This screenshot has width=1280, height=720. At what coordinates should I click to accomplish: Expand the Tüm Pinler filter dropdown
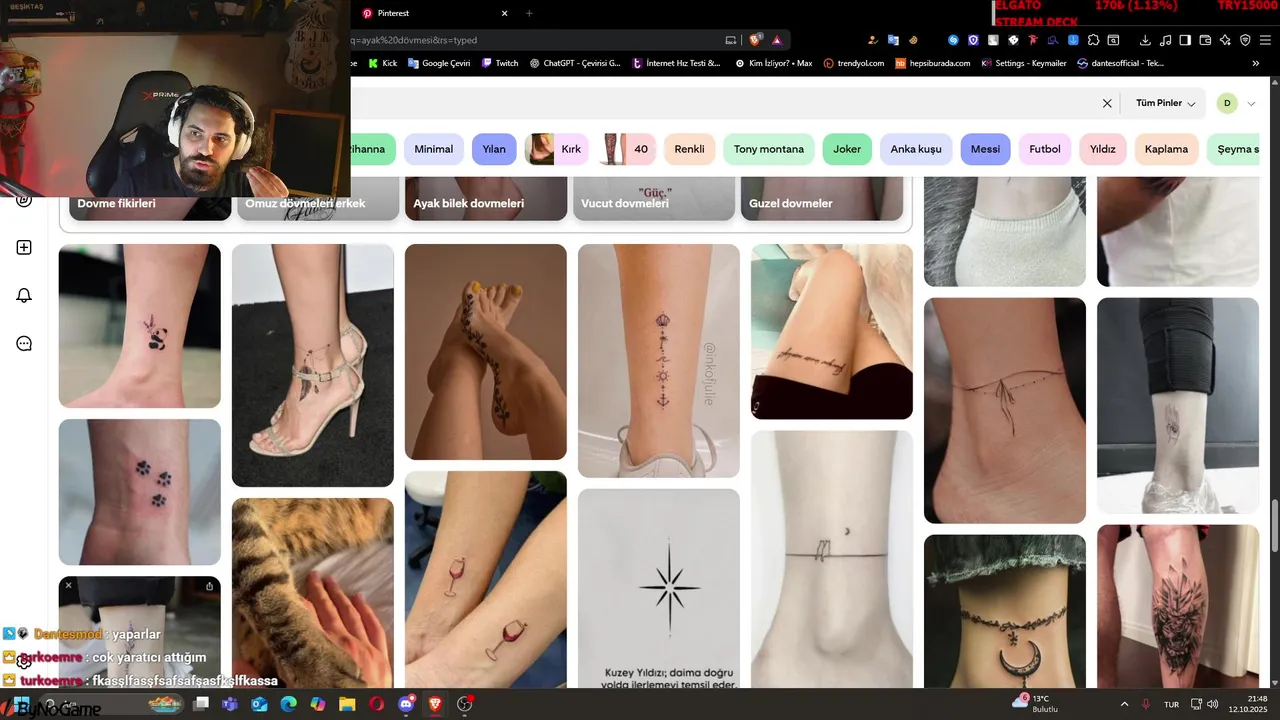coord(1165,103)
